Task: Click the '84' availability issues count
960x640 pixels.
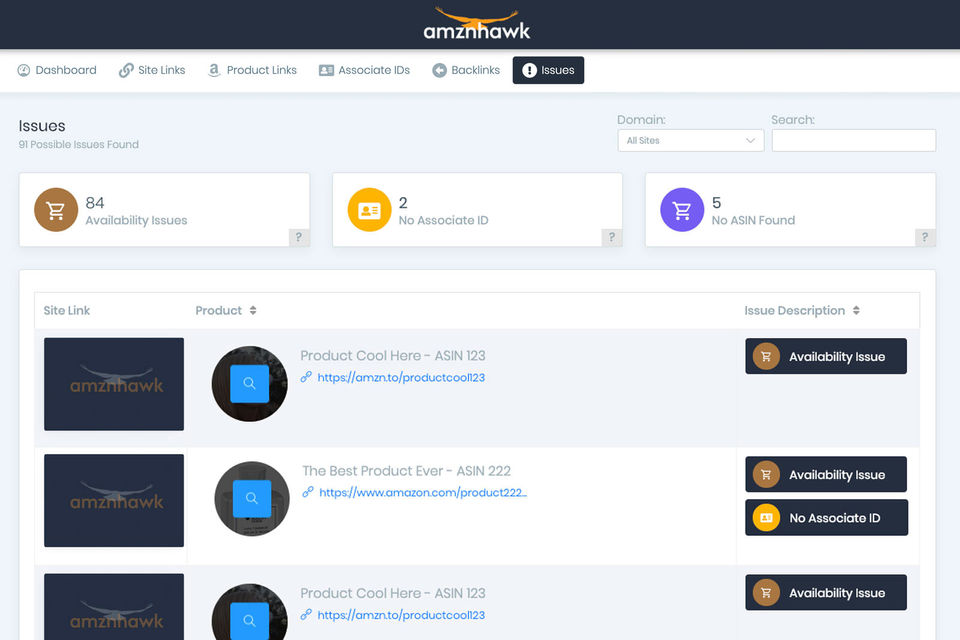Action: pyautogui.click(x=95, y=203)
